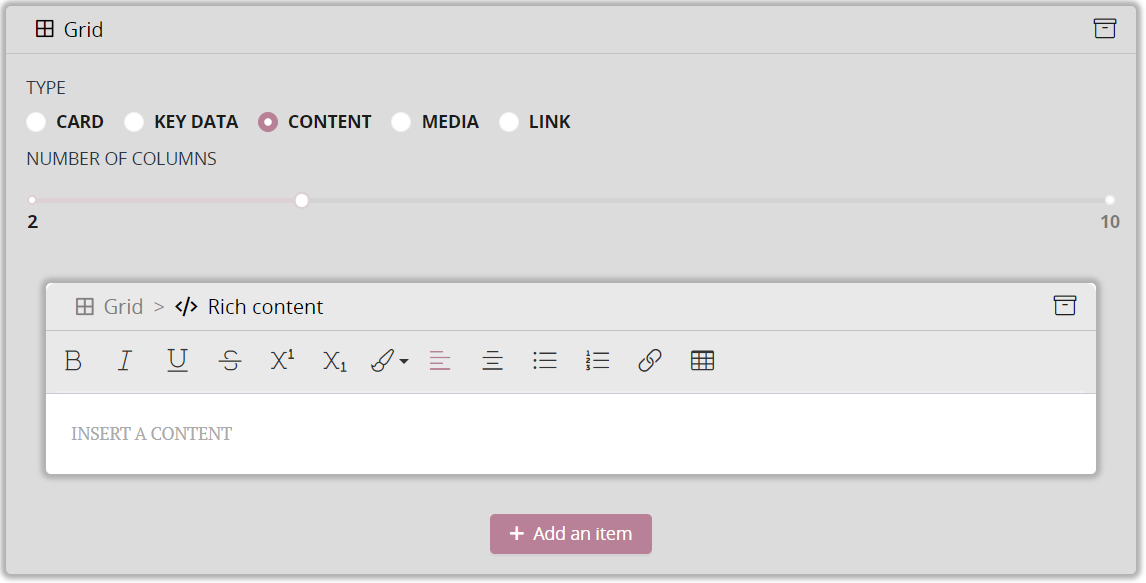The width and height of the screenshot is (1146, 583).
Task: Apply strikethrough formatting
Action: pos(230,361)
